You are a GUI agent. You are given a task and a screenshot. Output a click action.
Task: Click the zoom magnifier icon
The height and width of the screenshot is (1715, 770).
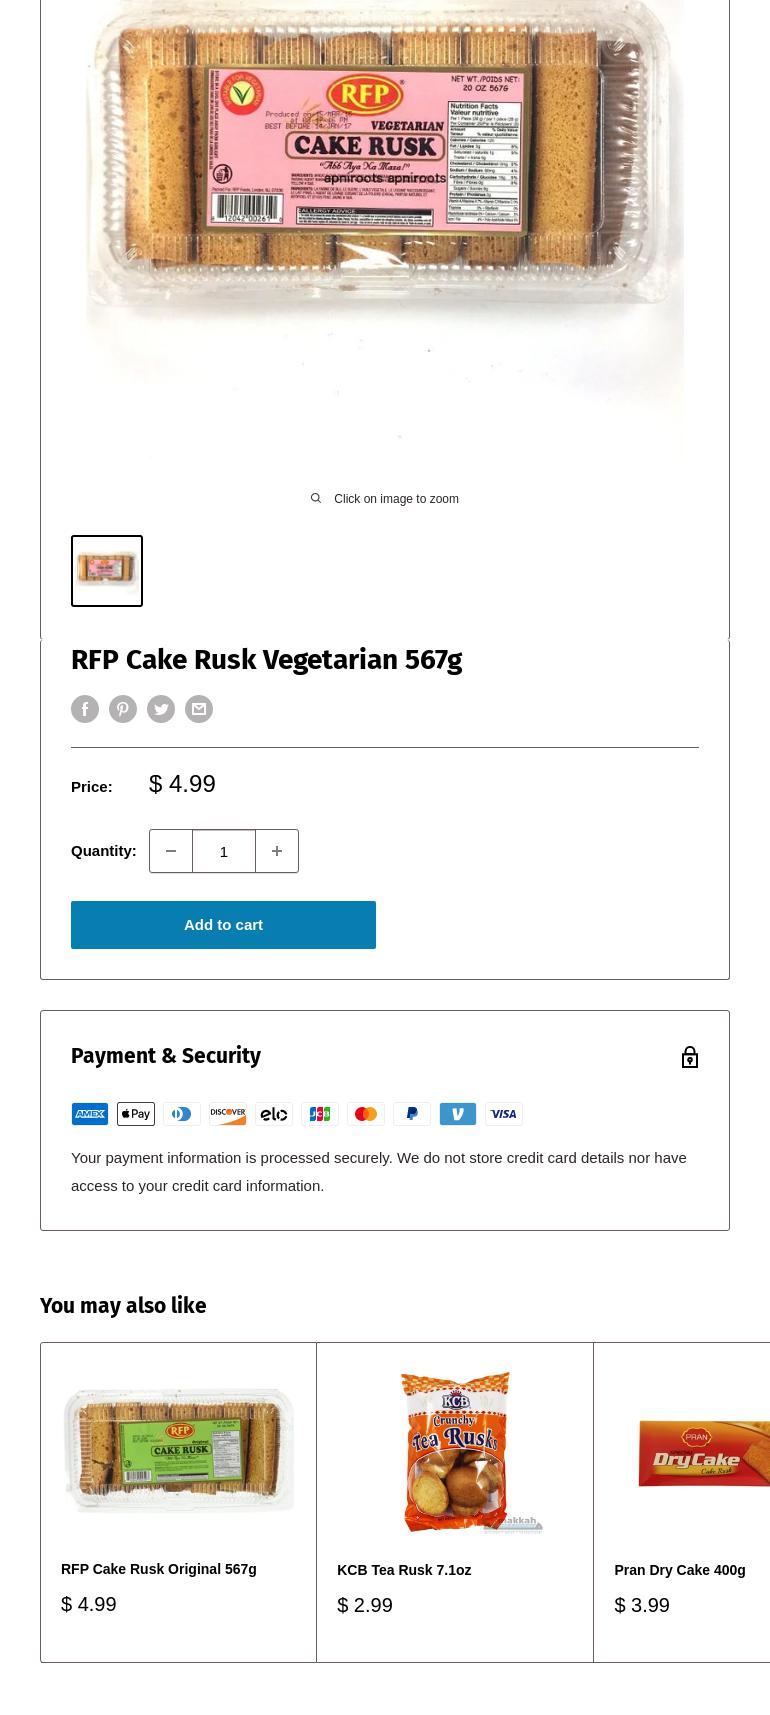316,499
